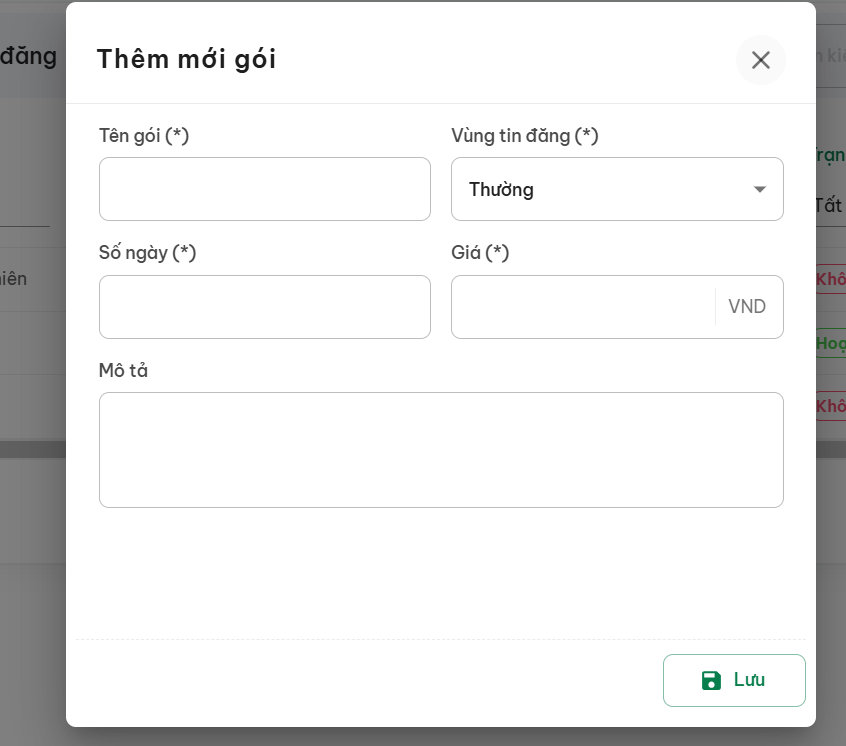Click the Thêm mới gói title
The height and width of the screenshot is (746, 846).
[x=186, y=59]
